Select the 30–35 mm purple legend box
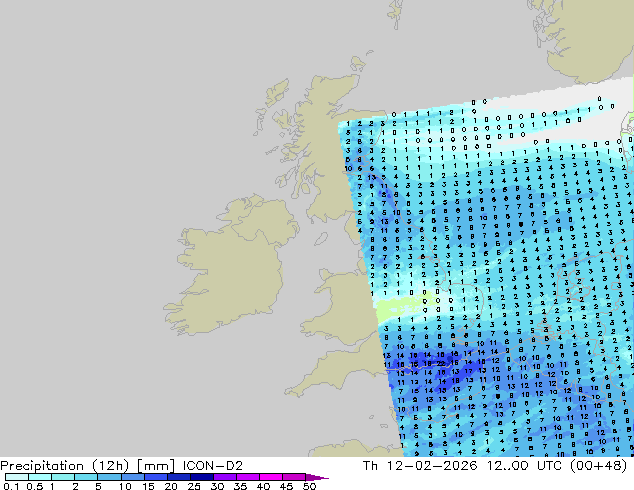 (224, 477)
